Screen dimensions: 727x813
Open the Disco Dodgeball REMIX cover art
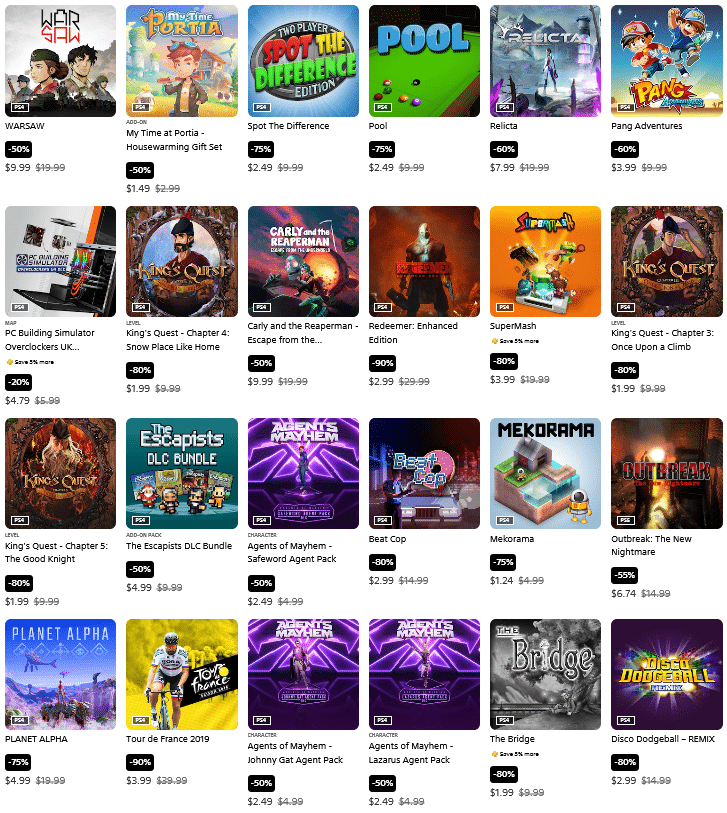(667, 674)
